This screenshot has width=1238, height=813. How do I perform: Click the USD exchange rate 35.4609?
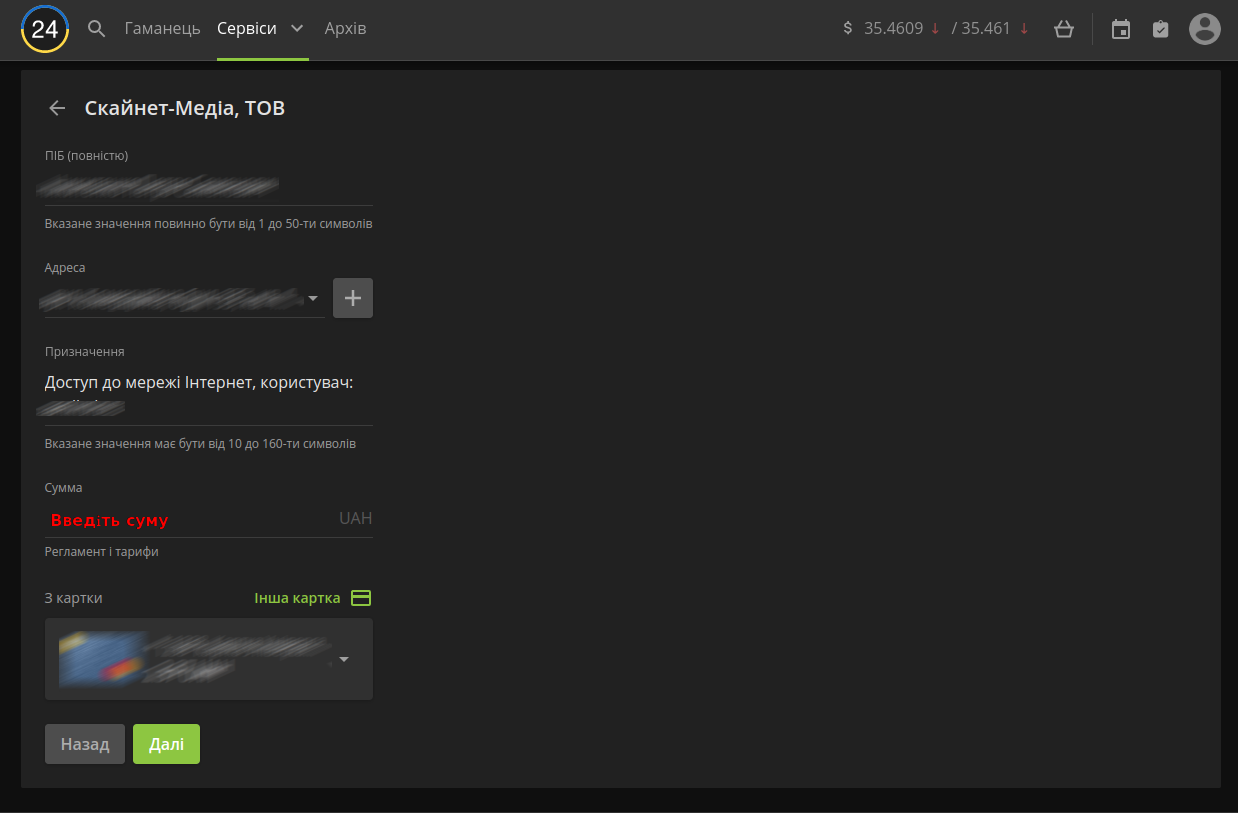tap(893, 29)
